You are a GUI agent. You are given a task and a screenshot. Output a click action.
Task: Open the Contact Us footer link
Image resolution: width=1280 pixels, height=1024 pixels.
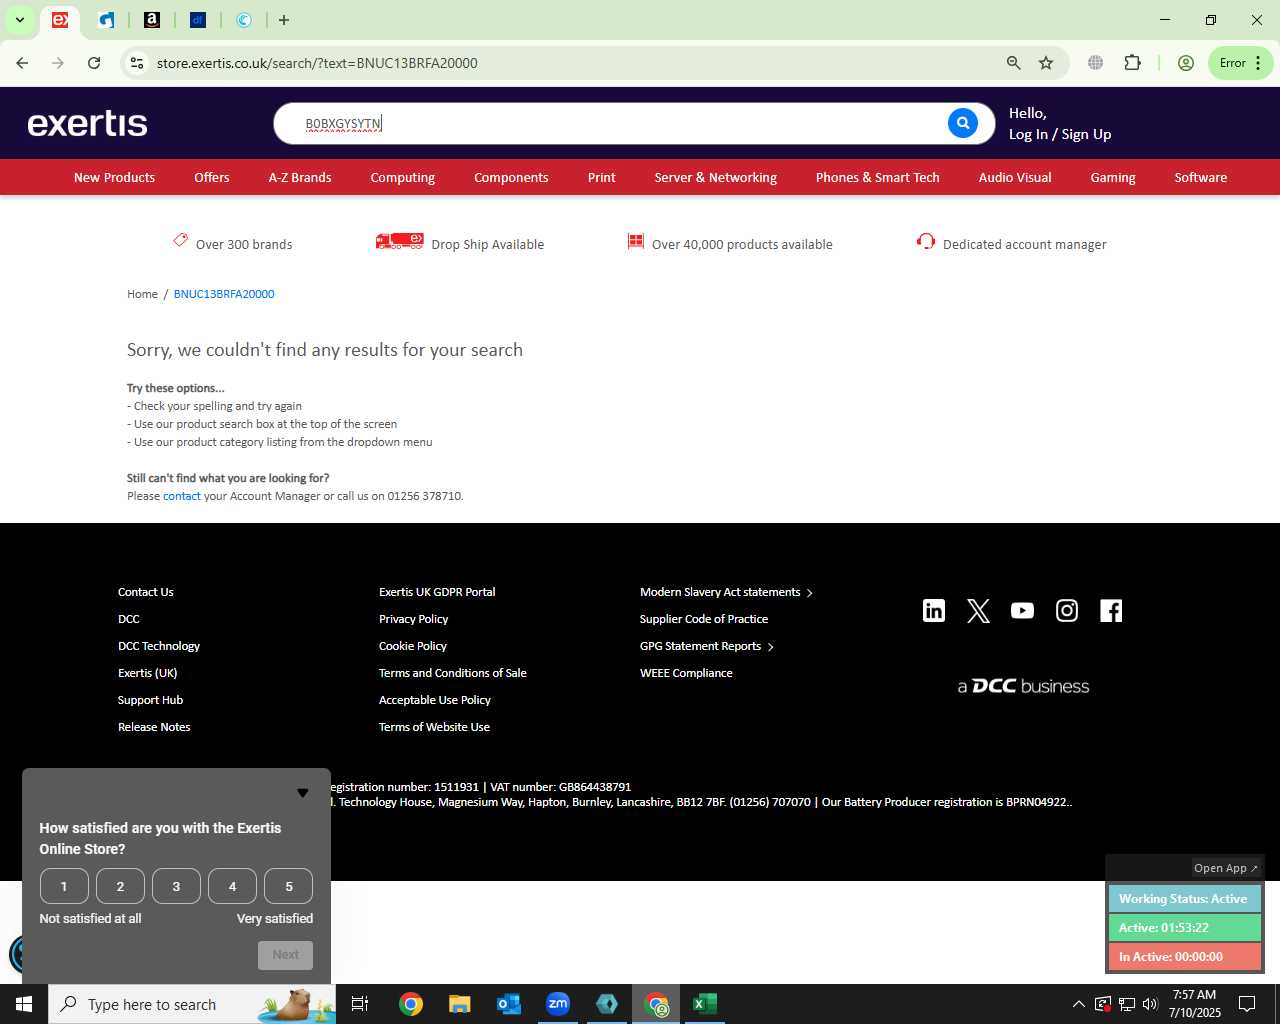click(x=146, y=592)
